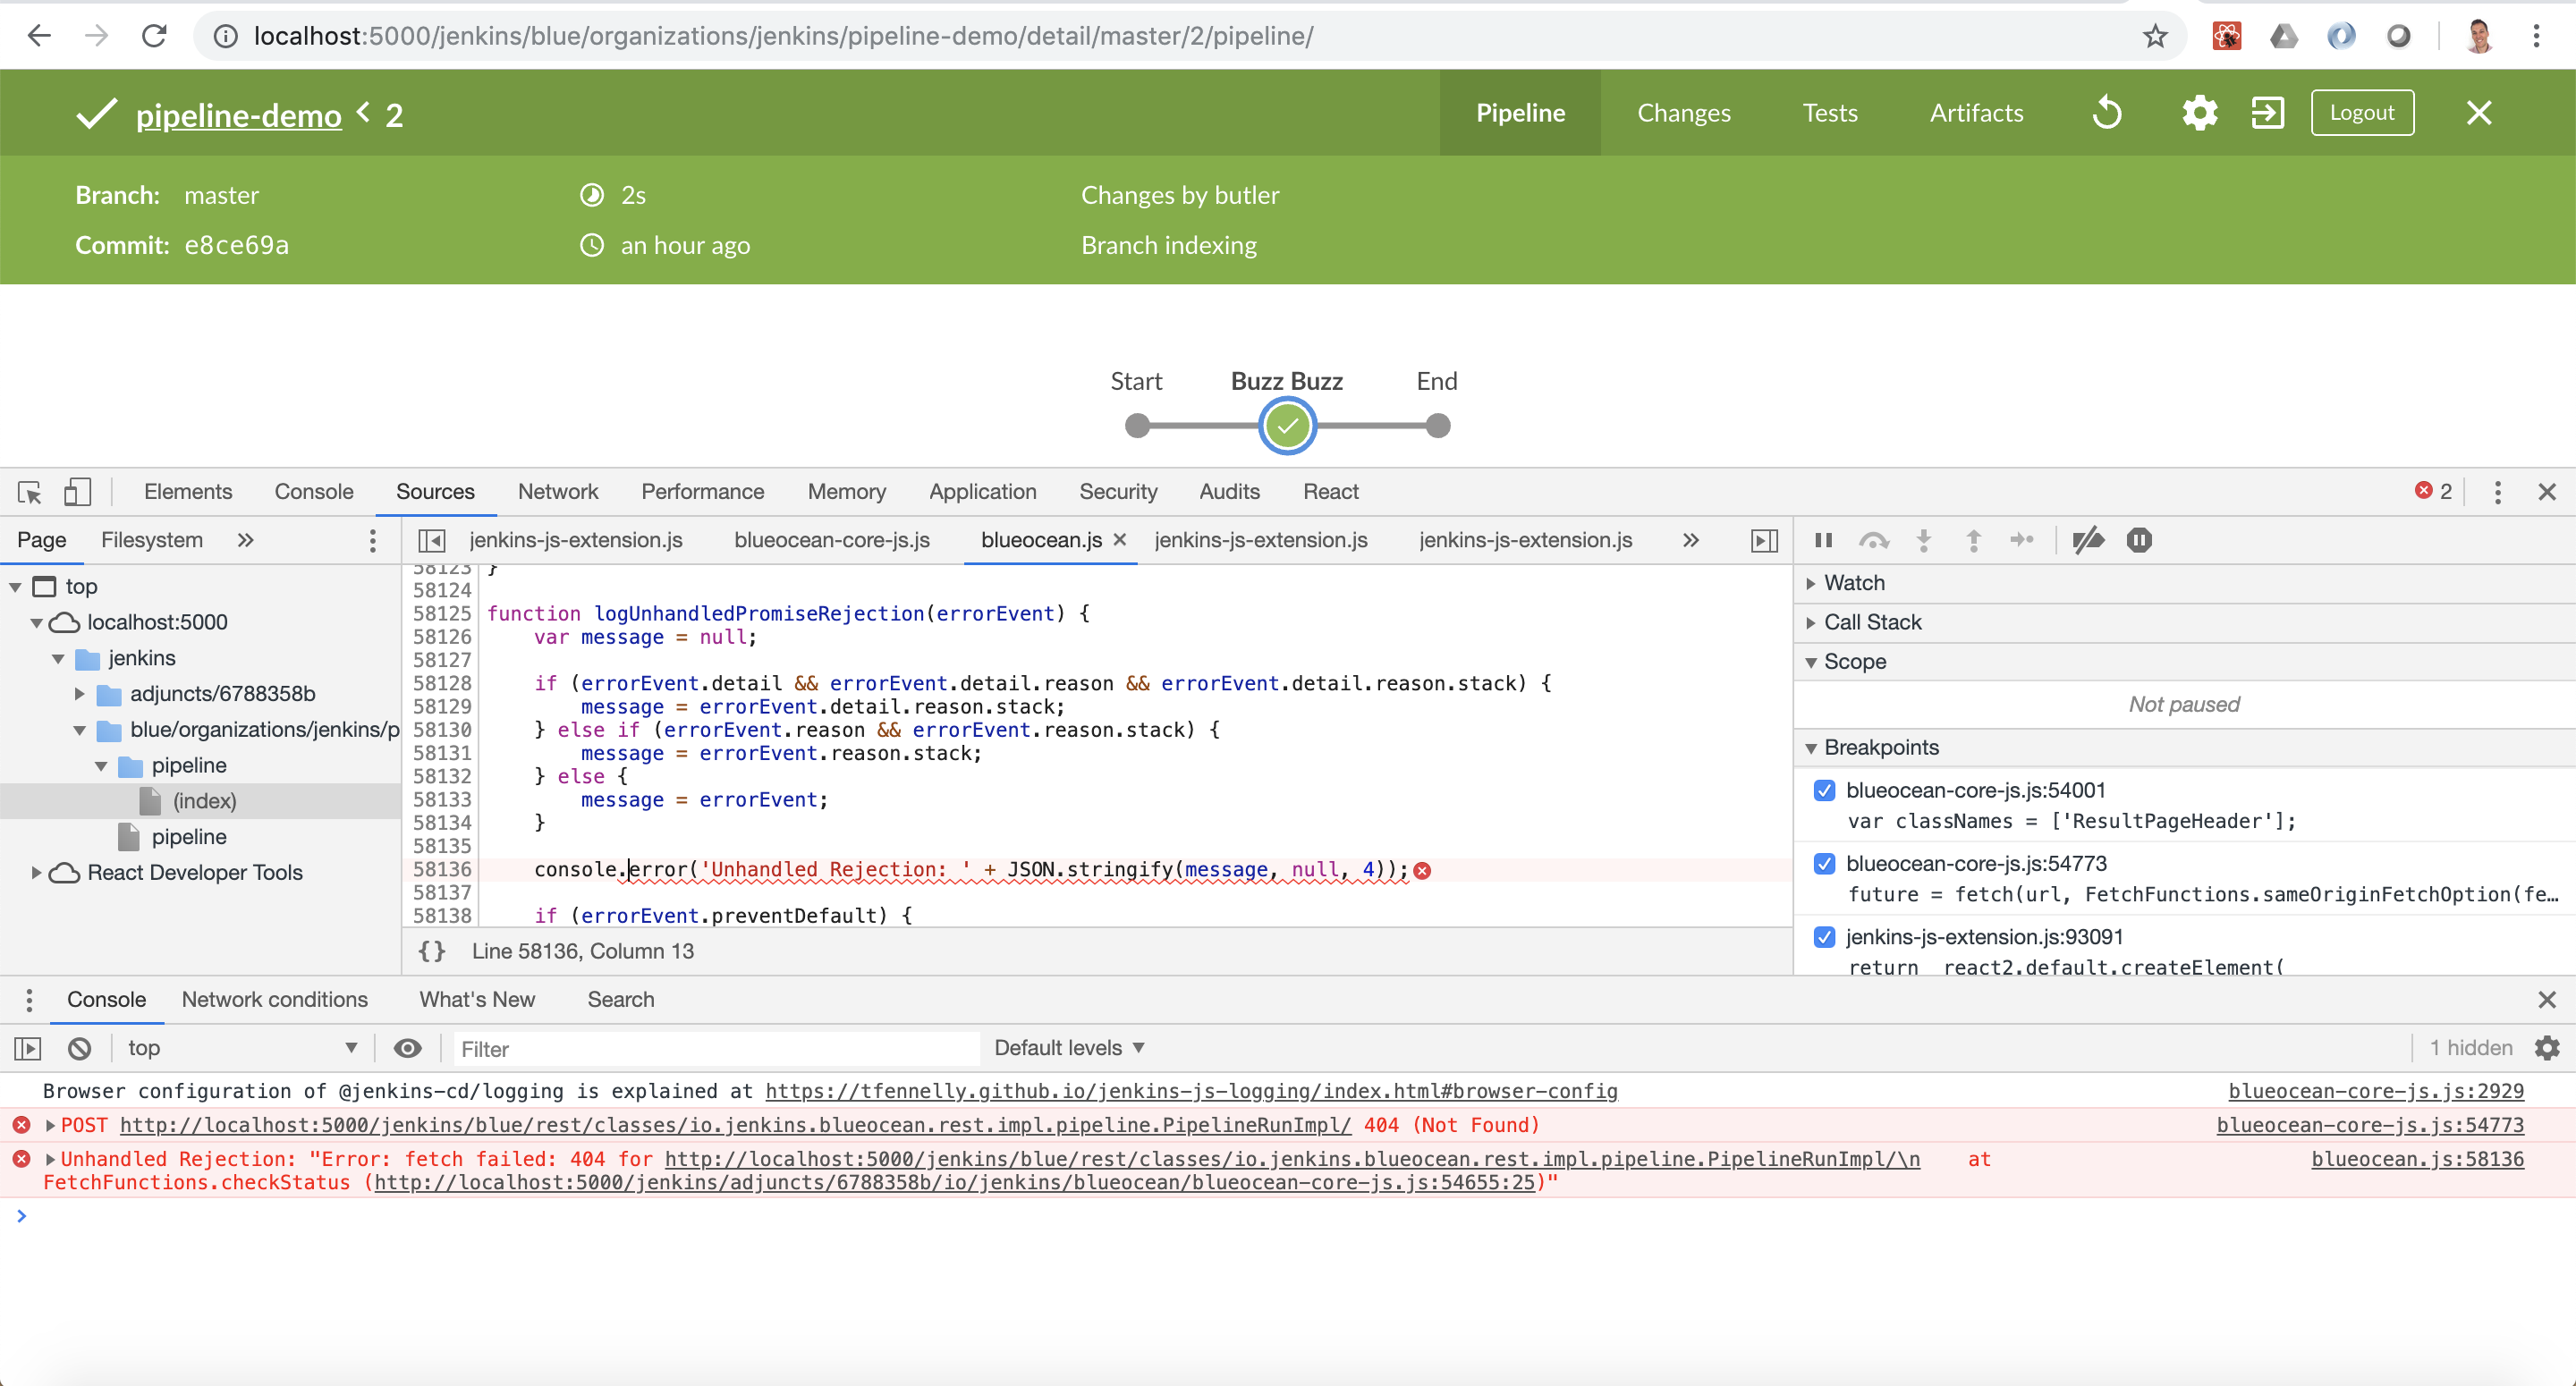The image size is (2576, 1386).
Task: Click the deactivate breakpoints icon
Action: 2088,541
